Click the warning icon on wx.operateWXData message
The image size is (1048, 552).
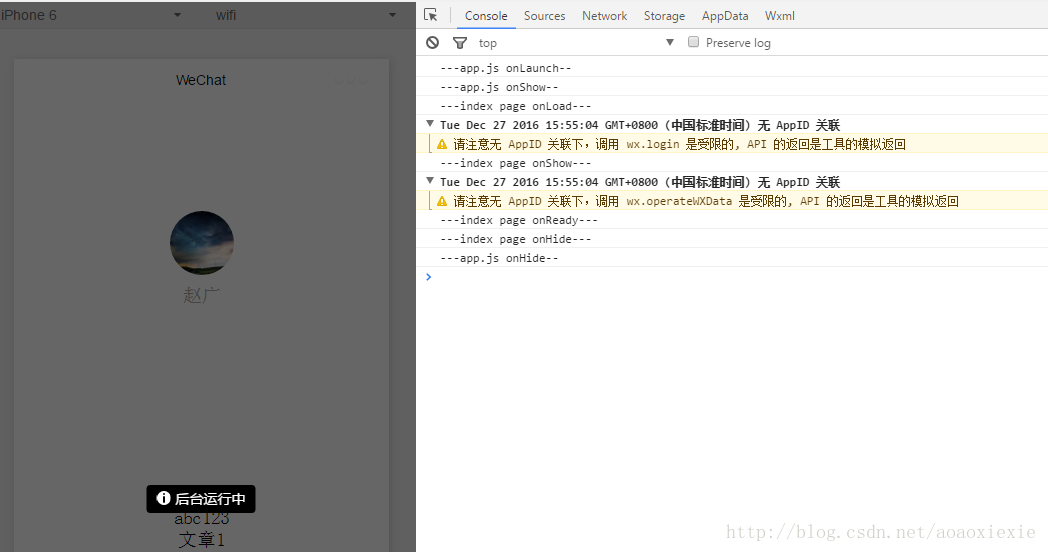pyautogui.click(x=442, y=201)
